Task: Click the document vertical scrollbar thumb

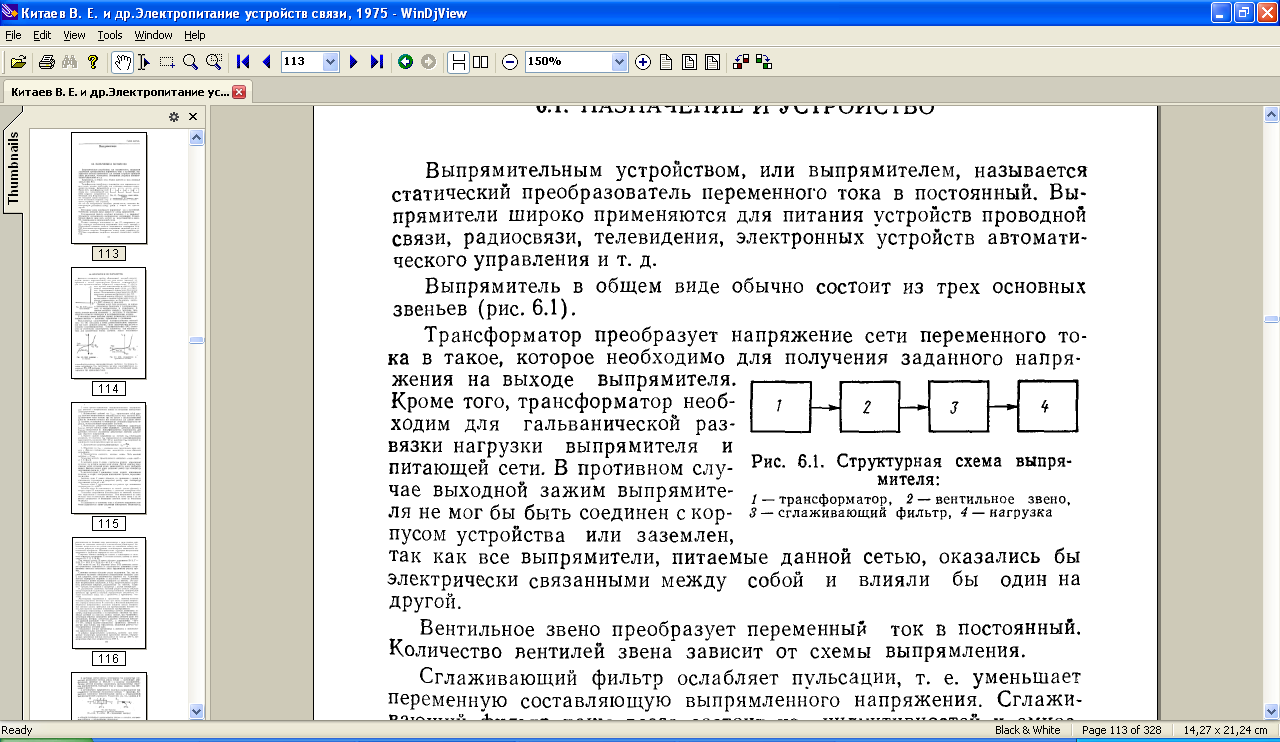Action: tap(1271, 320)
